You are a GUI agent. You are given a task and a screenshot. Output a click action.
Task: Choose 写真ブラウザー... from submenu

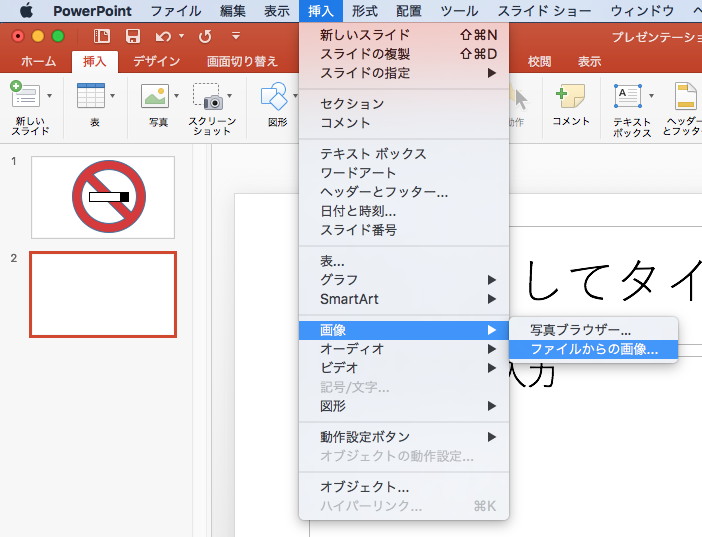[x=593, y=330]
